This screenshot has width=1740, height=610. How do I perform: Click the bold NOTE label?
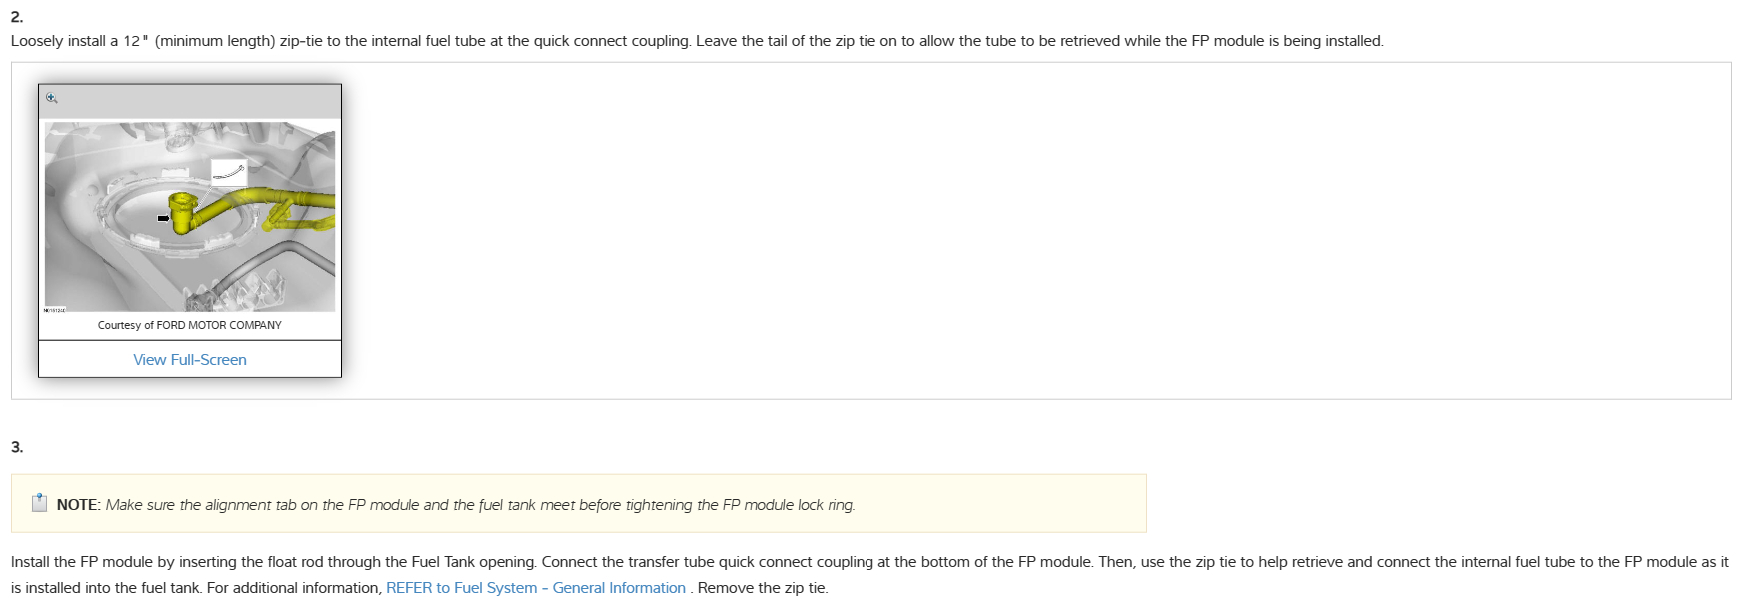pos(77,505)
